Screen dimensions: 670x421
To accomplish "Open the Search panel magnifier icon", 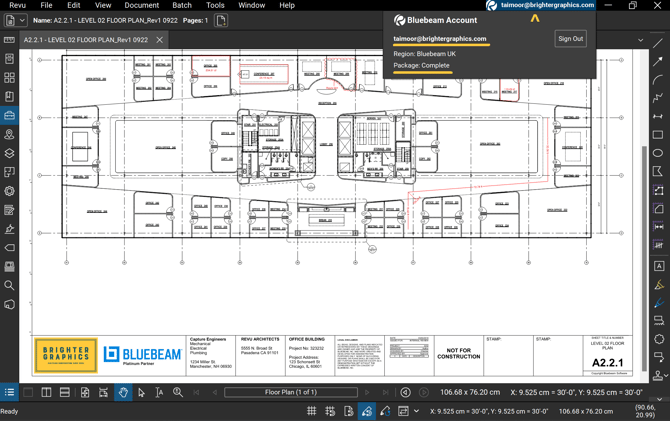I will [9, 285].
